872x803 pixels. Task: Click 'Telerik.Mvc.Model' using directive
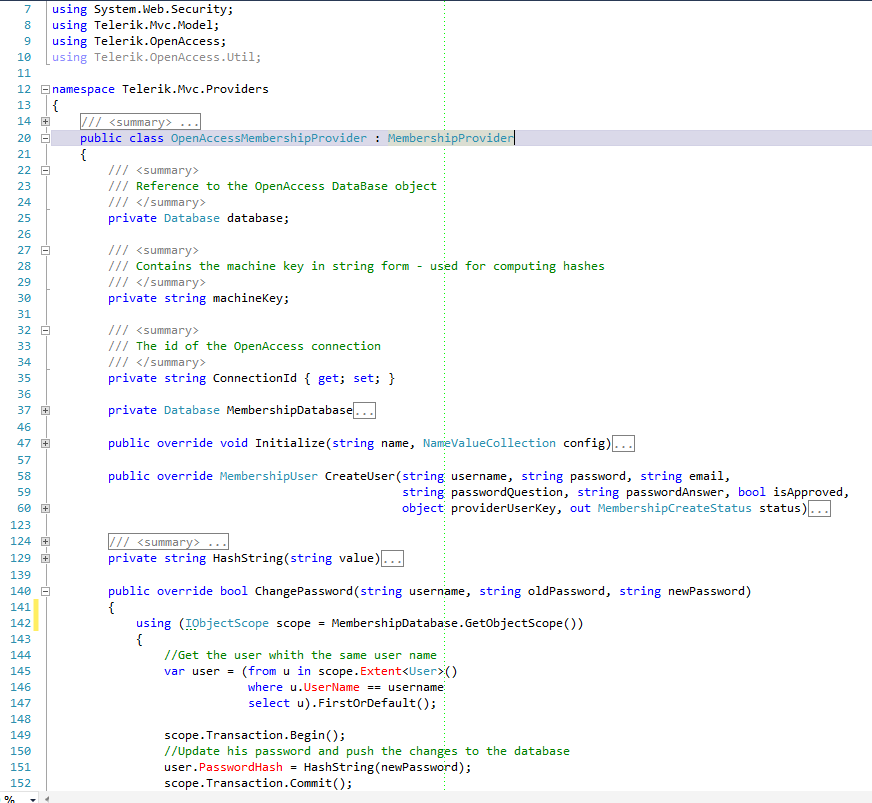tap(153, 25)
